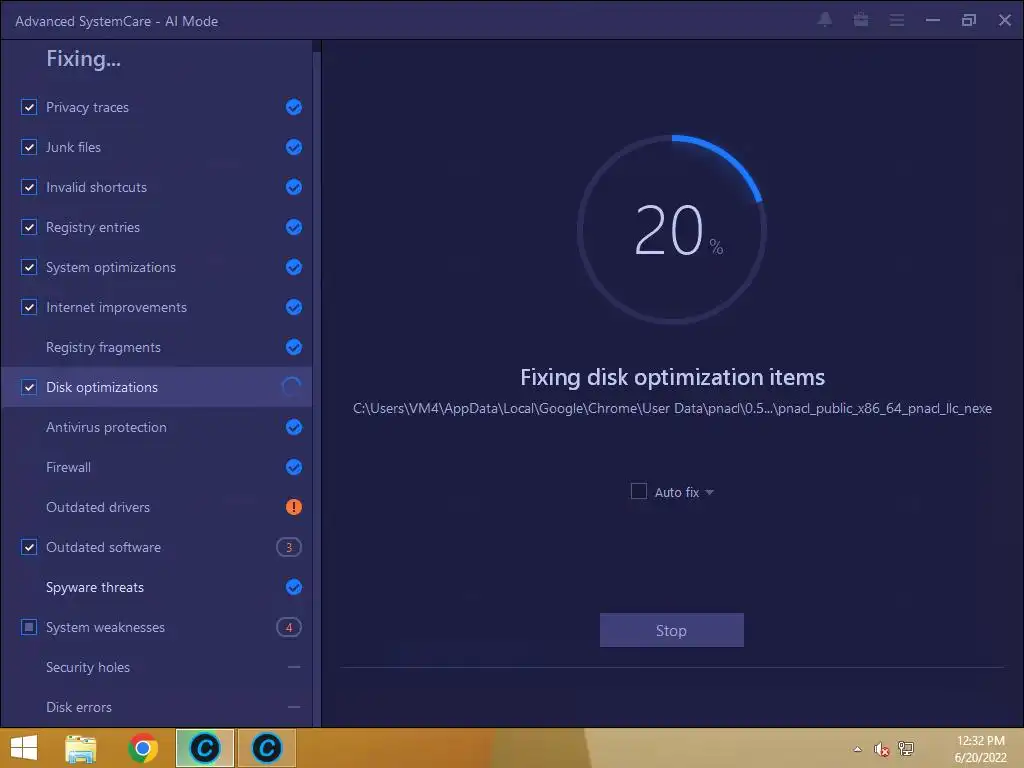The image size is (1024, 768).
Task: Click the Registry fragments completed checkmark icon
Action: [294, 347]
